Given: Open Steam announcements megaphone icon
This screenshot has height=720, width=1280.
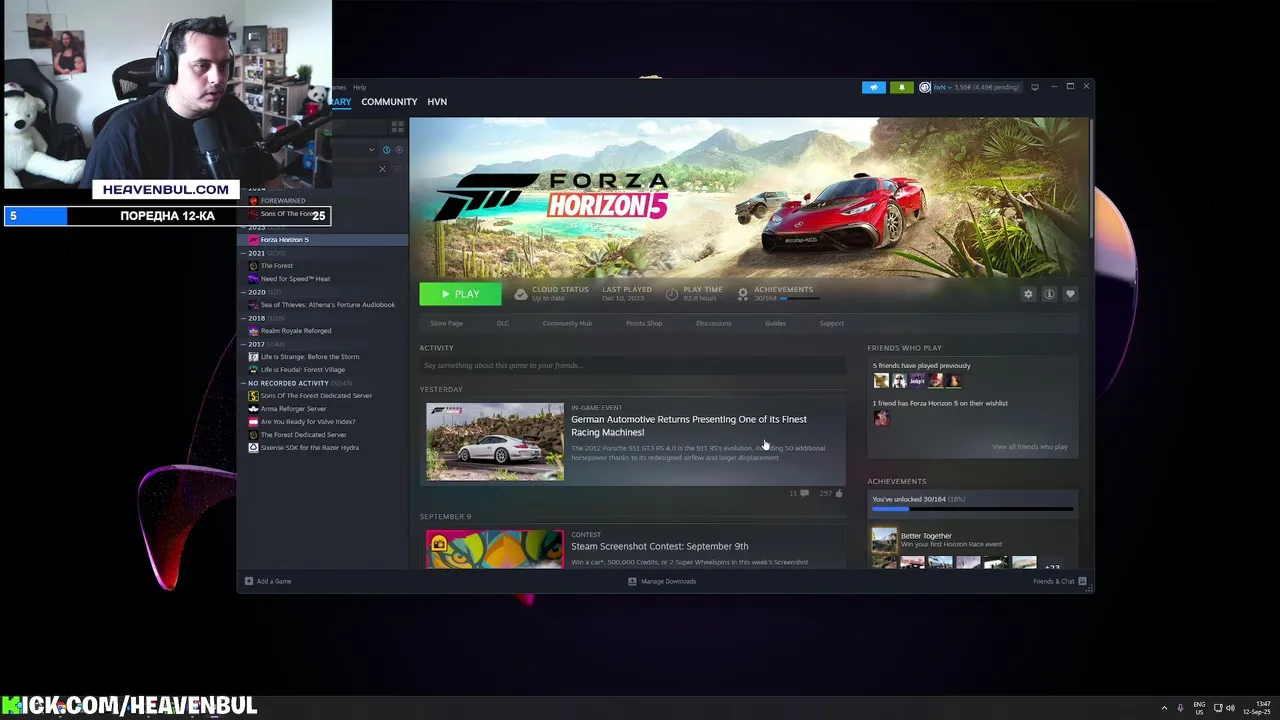Looking at the screenshot, I should tap(873, 87).
